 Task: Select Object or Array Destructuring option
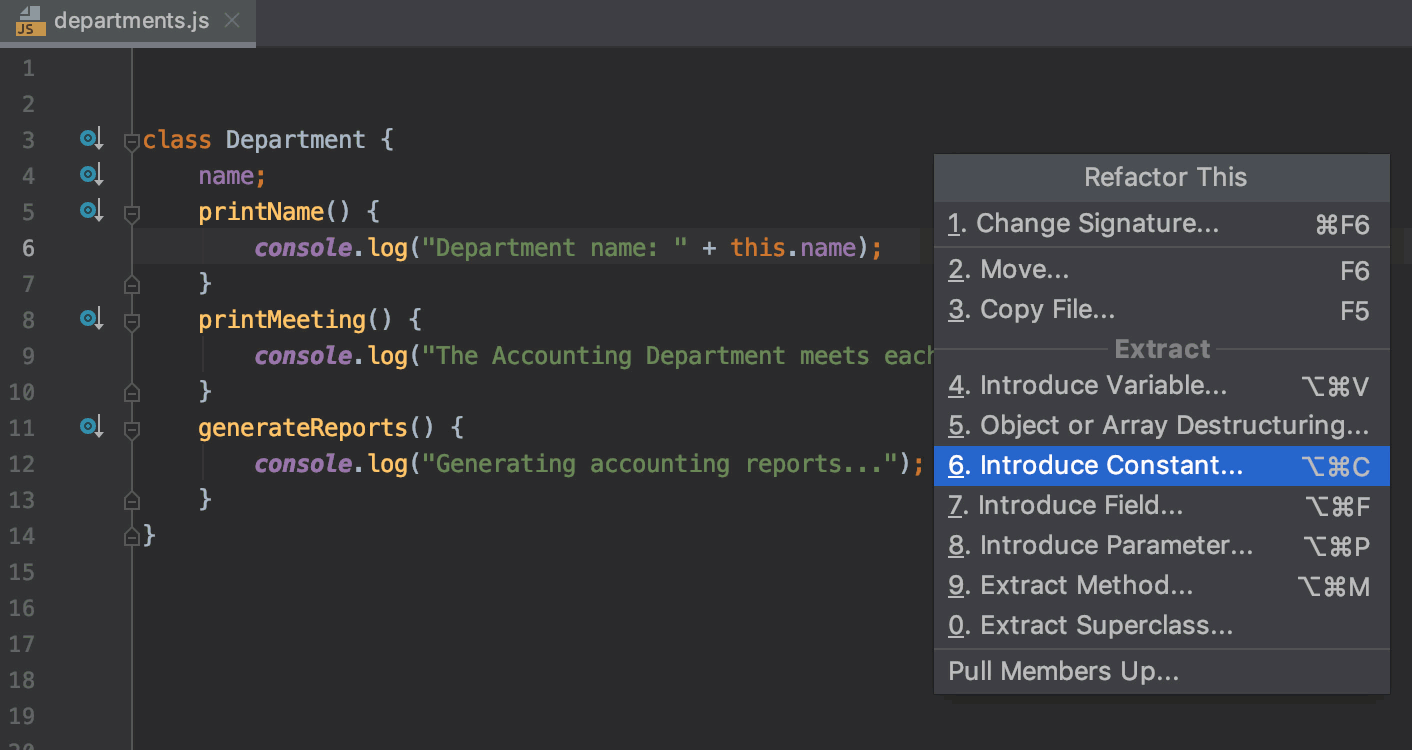[1173, 426]
